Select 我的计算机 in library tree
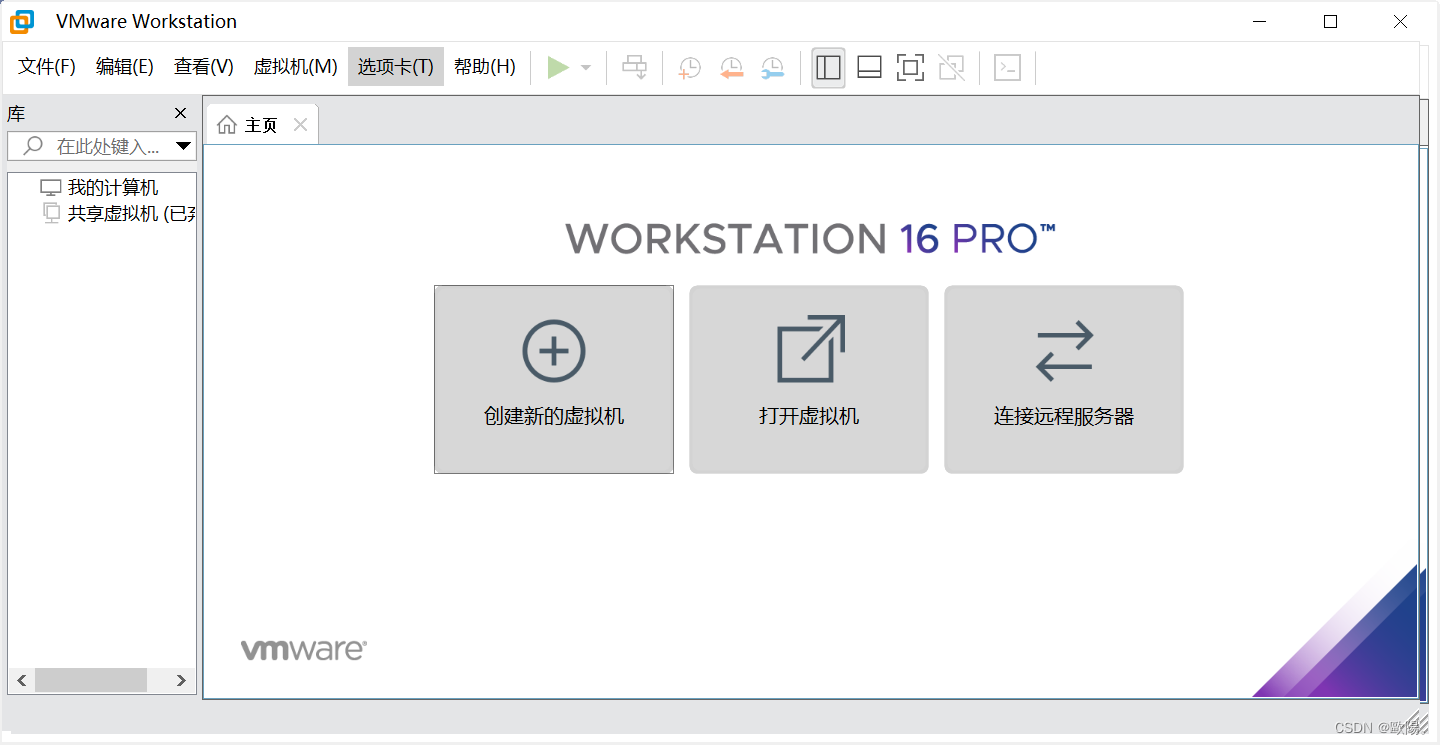This screenshot has height=745, width=1440. point(112,187)
